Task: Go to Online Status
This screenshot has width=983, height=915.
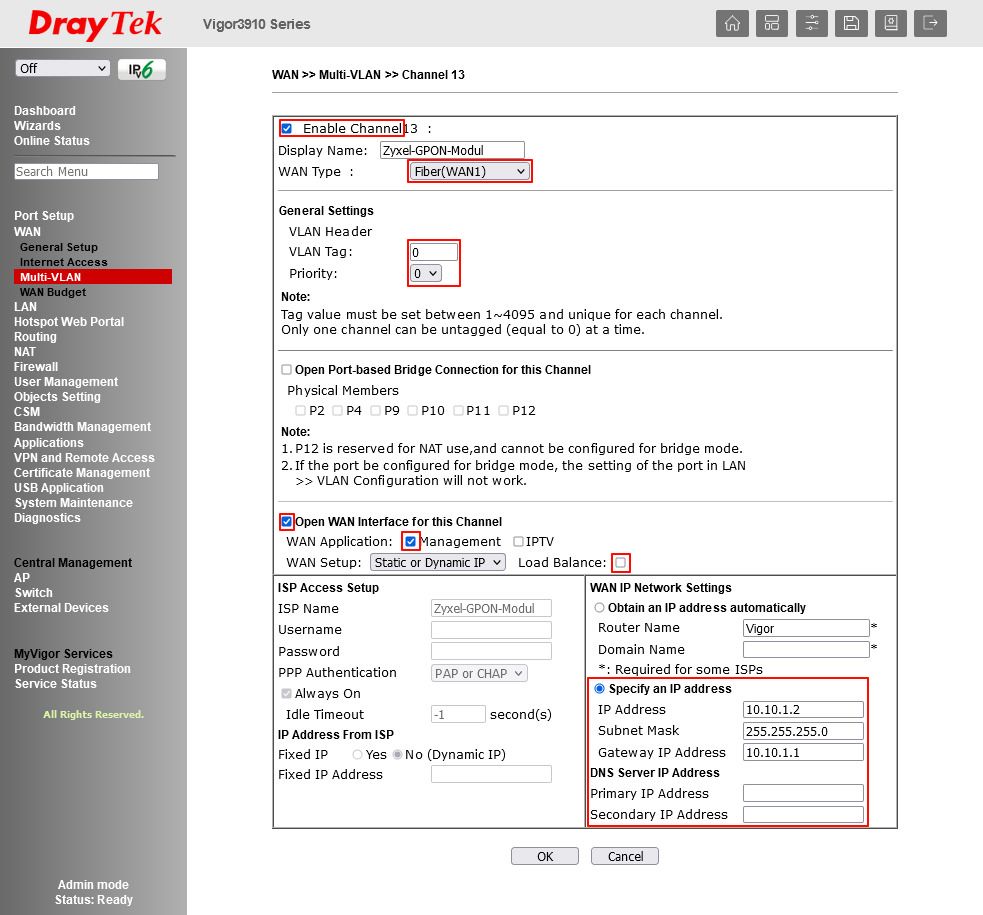Action: tap(52, 141)
